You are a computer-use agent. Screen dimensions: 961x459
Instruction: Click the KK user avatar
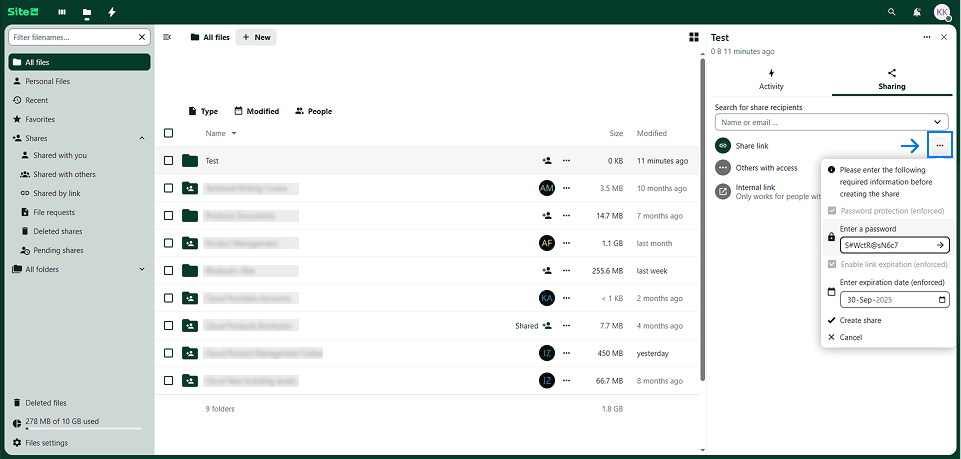point(942,12)
